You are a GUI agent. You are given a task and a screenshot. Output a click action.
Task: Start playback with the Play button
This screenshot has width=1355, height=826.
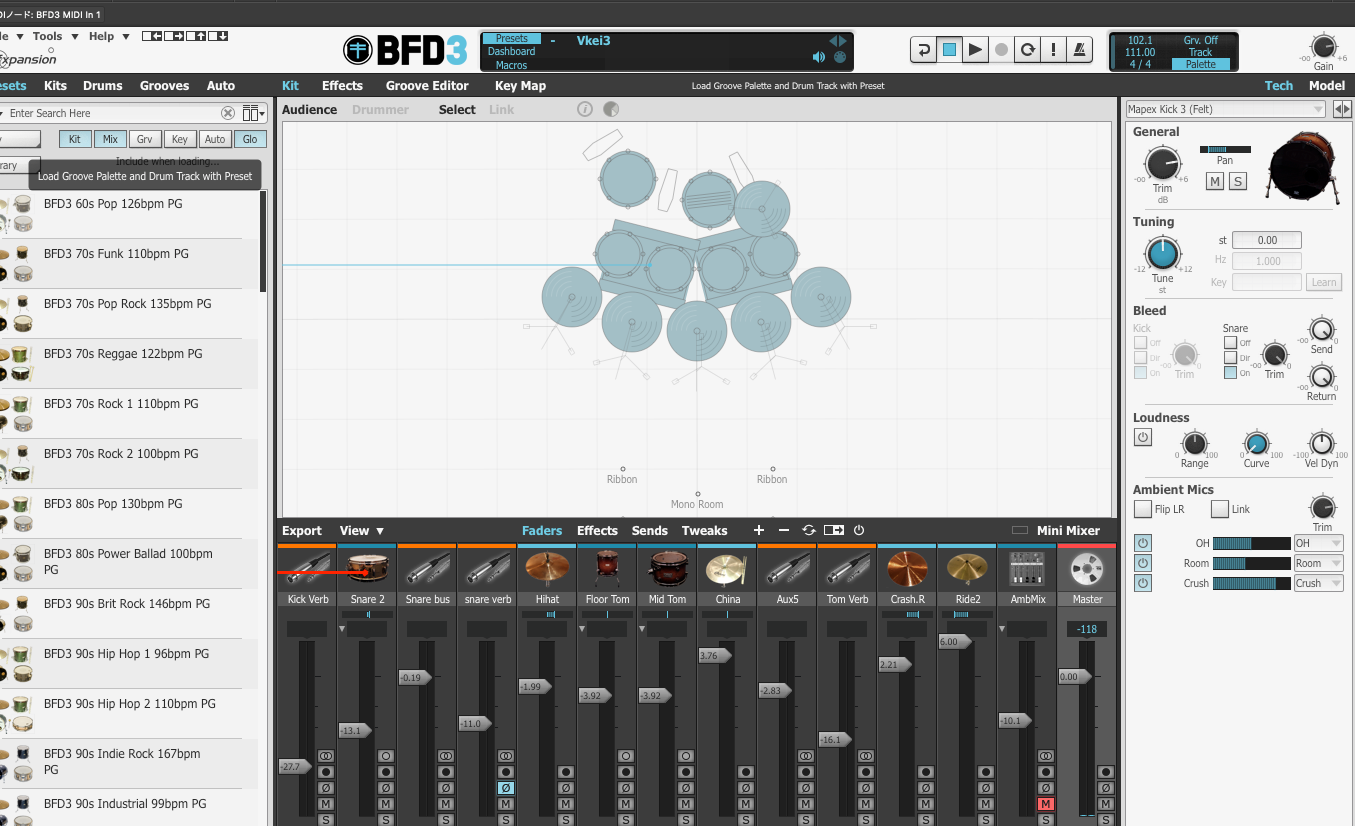(x=975, y=49)
